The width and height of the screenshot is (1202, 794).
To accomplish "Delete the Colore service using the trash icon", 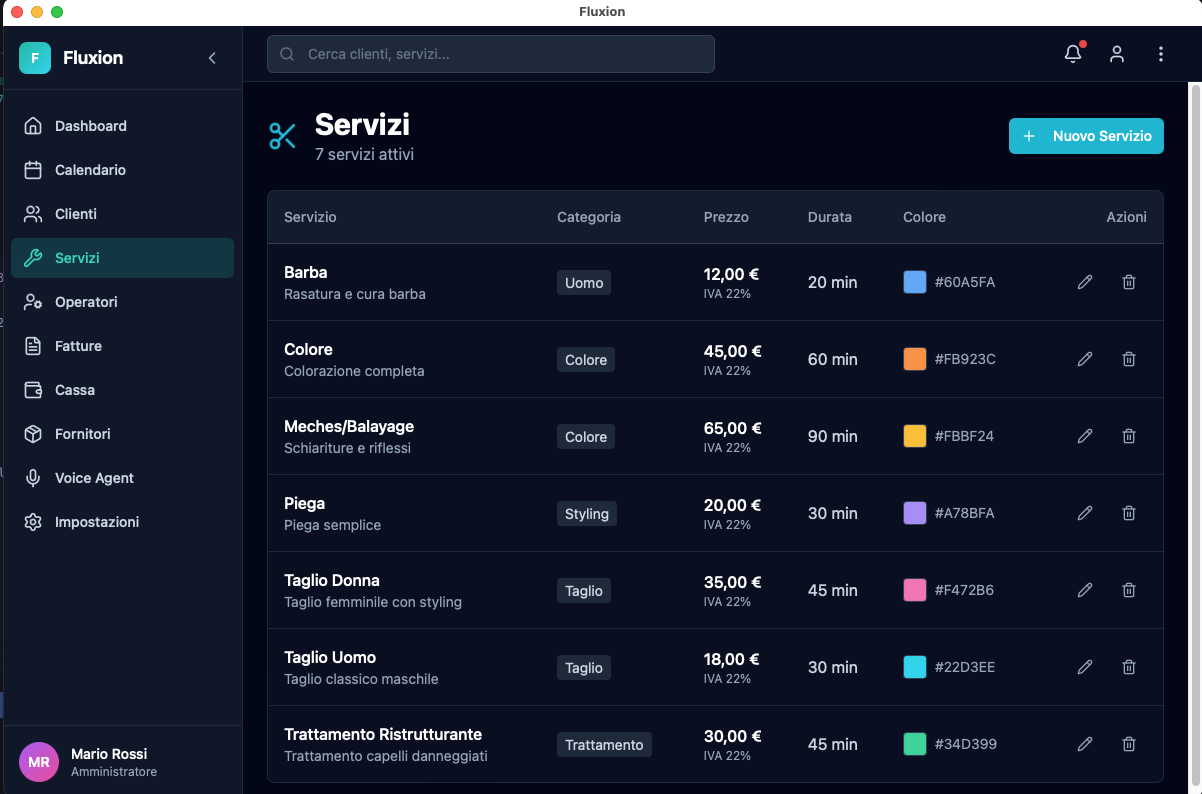I will coord(1128,359).
